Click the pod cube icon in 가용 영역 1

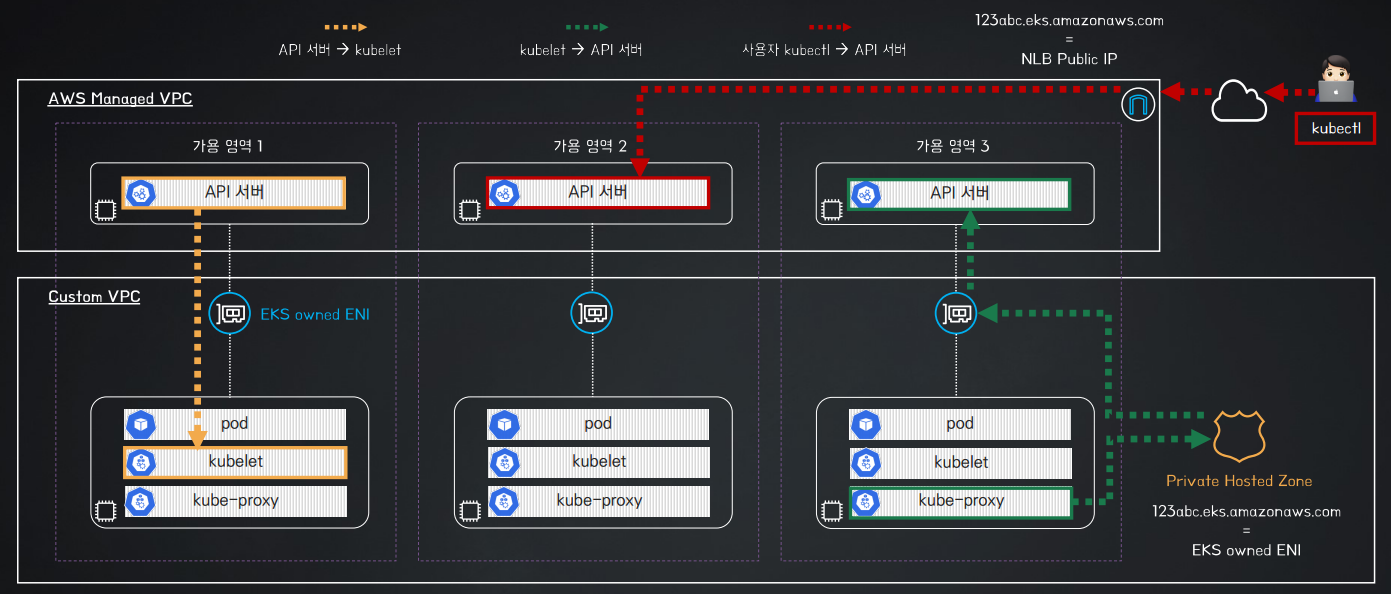pos(141,424)
